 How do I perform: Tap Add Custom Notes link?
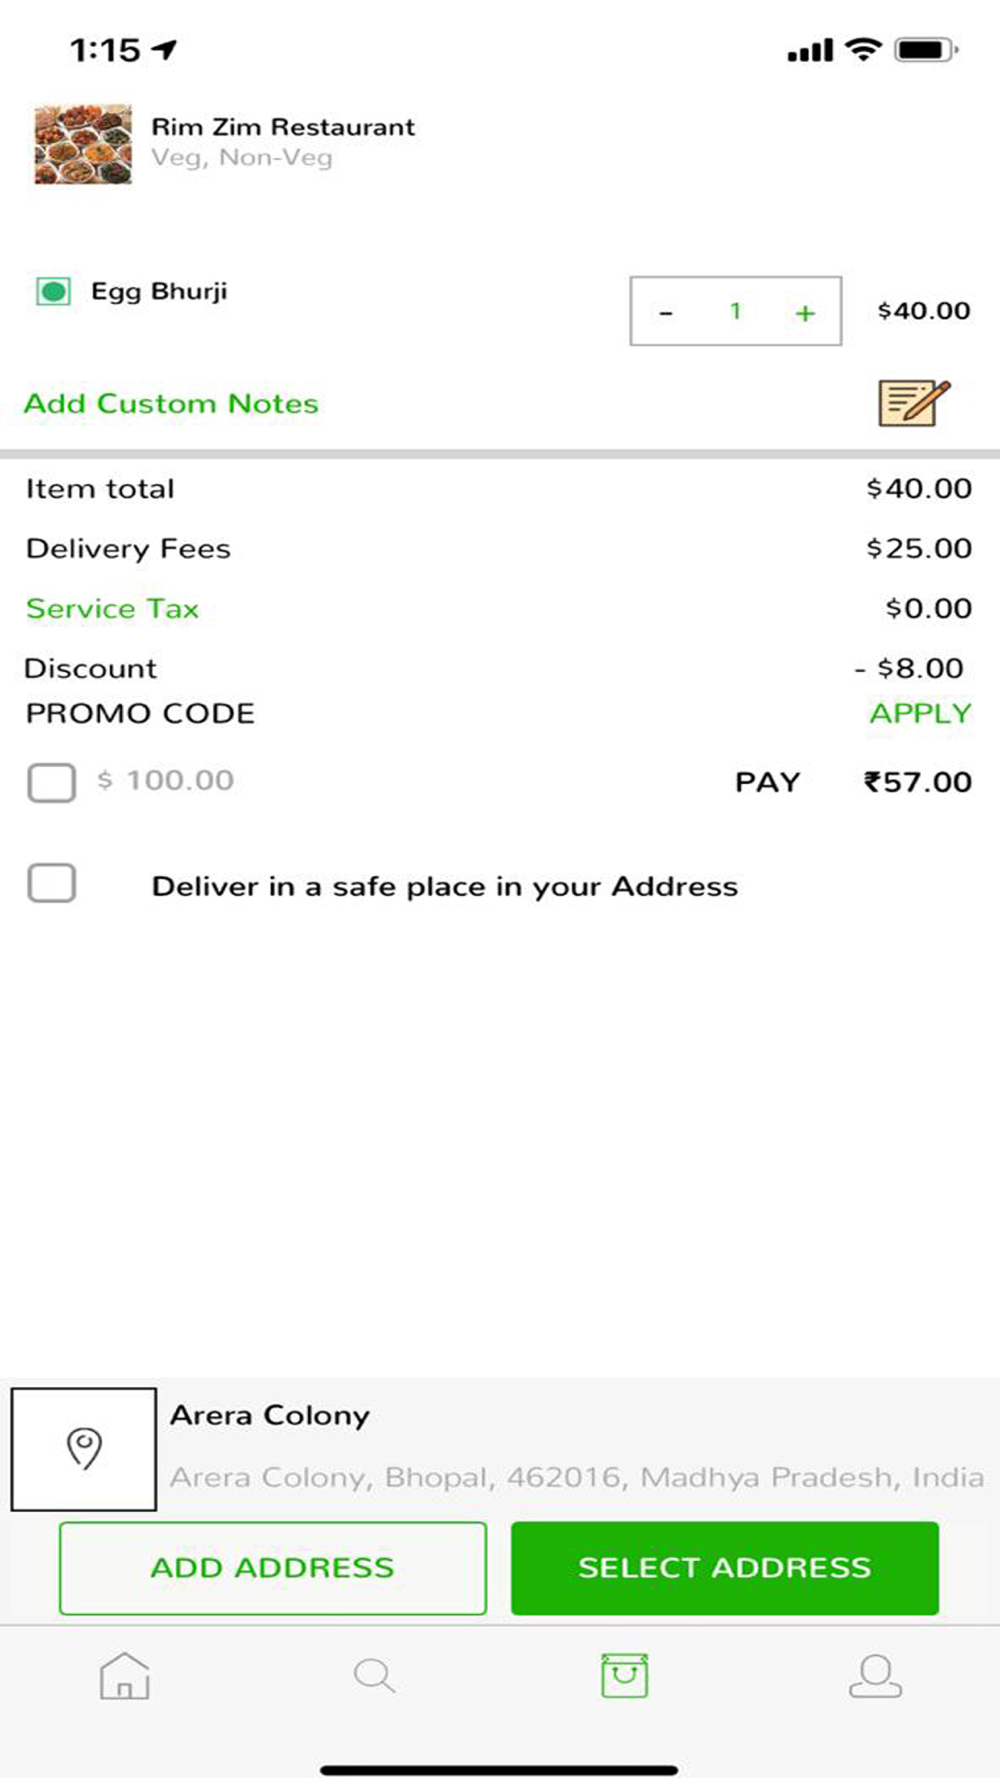[x=171, y=403]
